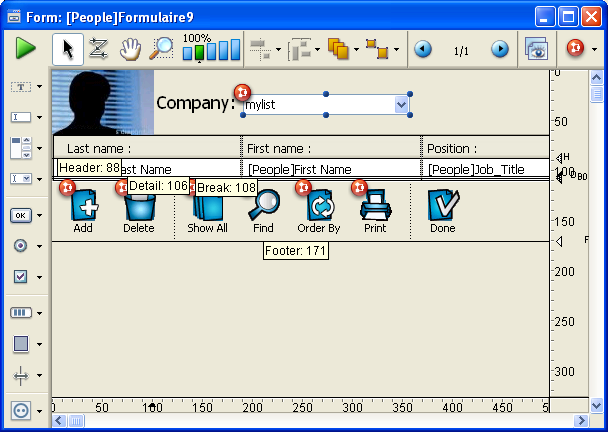The width and height of the screenshot is (608, 432).
Task: Click the green Execute form play button
Action: (x=25, y=48)
